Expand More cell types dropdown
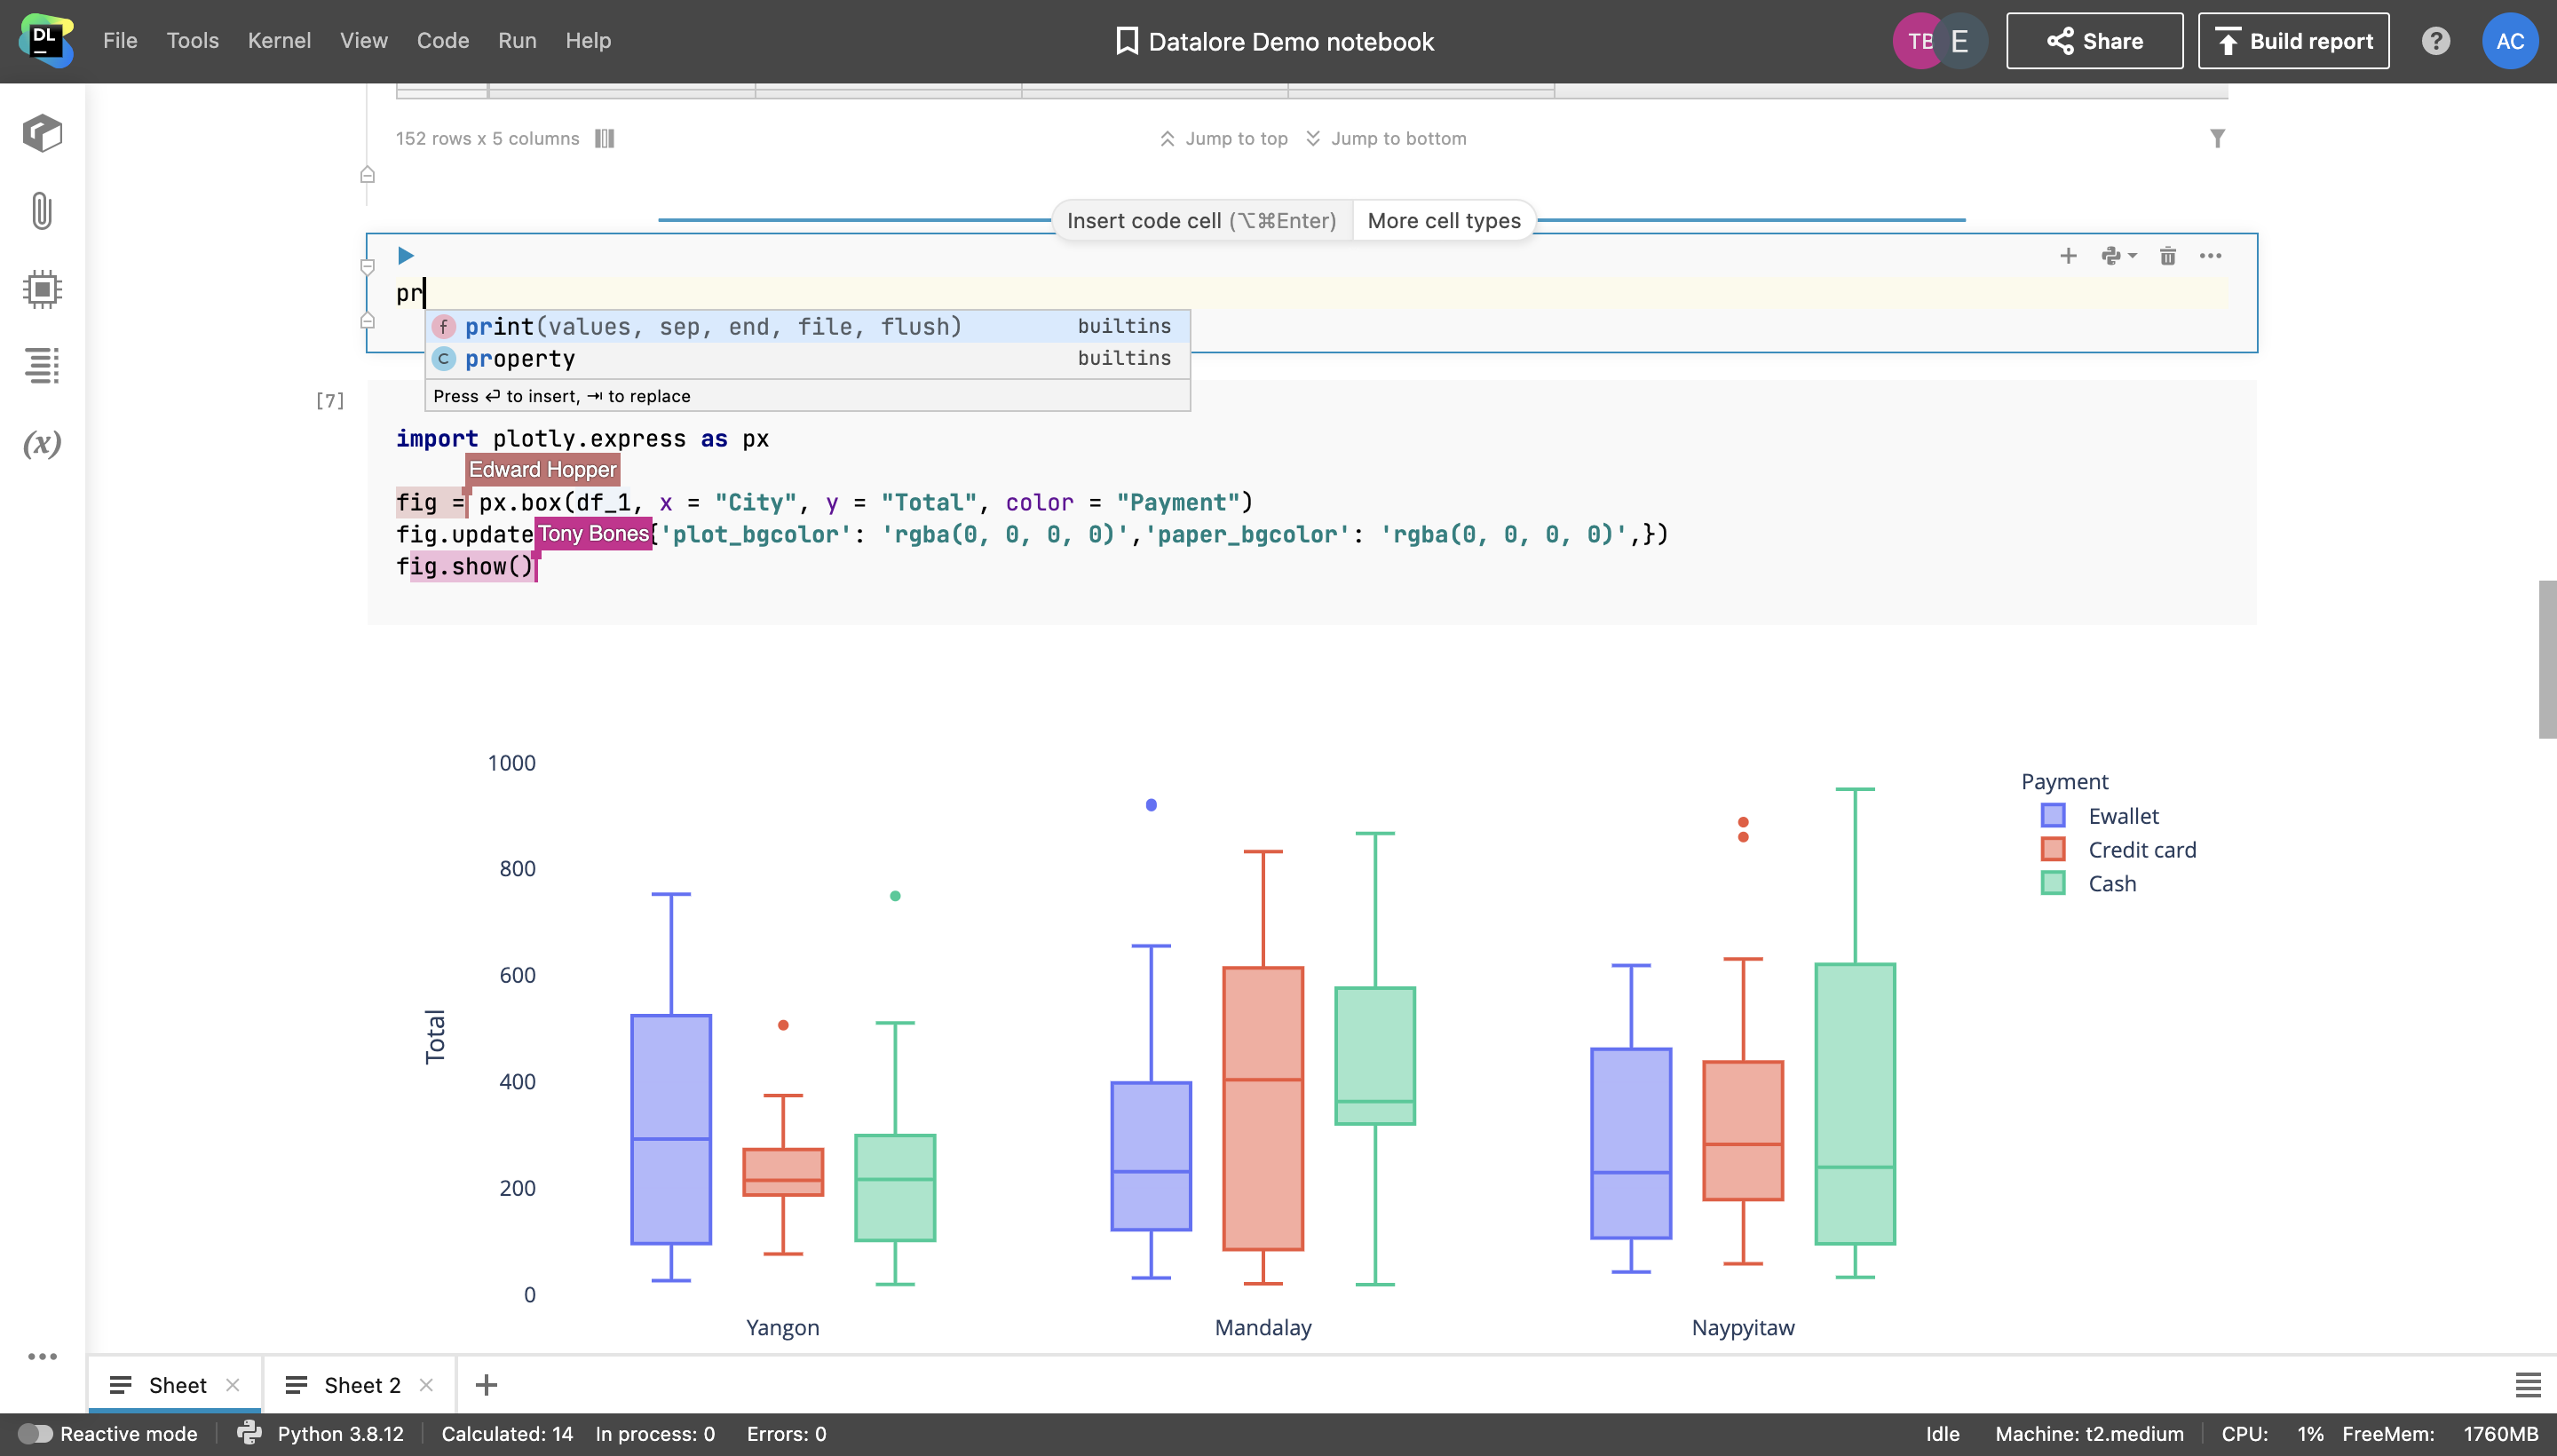The width and height of the screenshot is (2557, 1456). [1444, 219]
